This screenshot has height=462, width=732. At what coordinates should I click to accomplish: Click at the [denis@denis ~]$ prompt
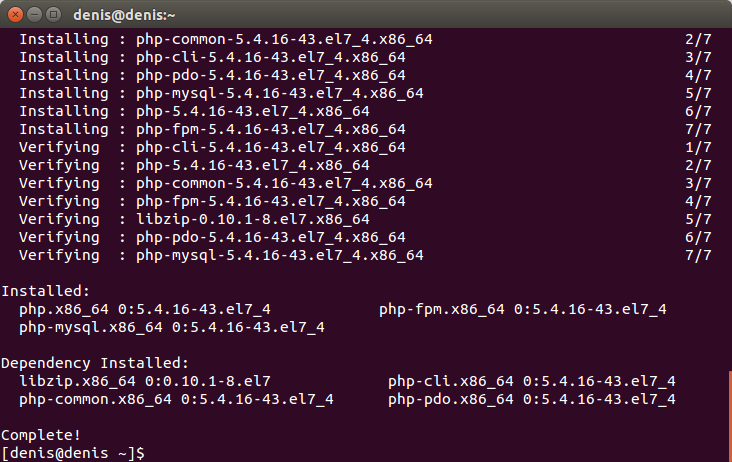pos(73,453)
